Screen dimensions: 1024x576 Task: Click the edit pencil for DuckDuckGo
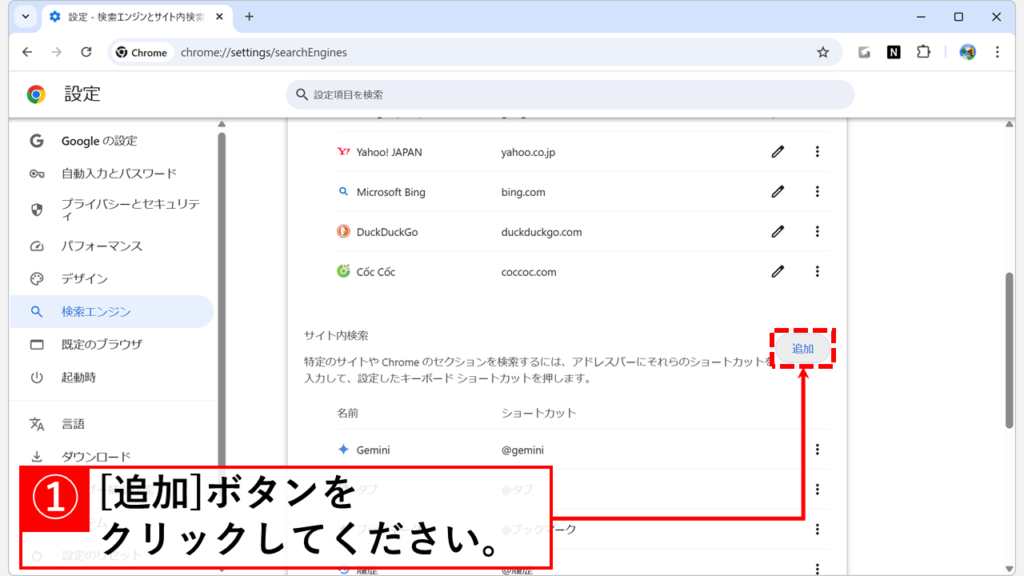coord(778,232)
